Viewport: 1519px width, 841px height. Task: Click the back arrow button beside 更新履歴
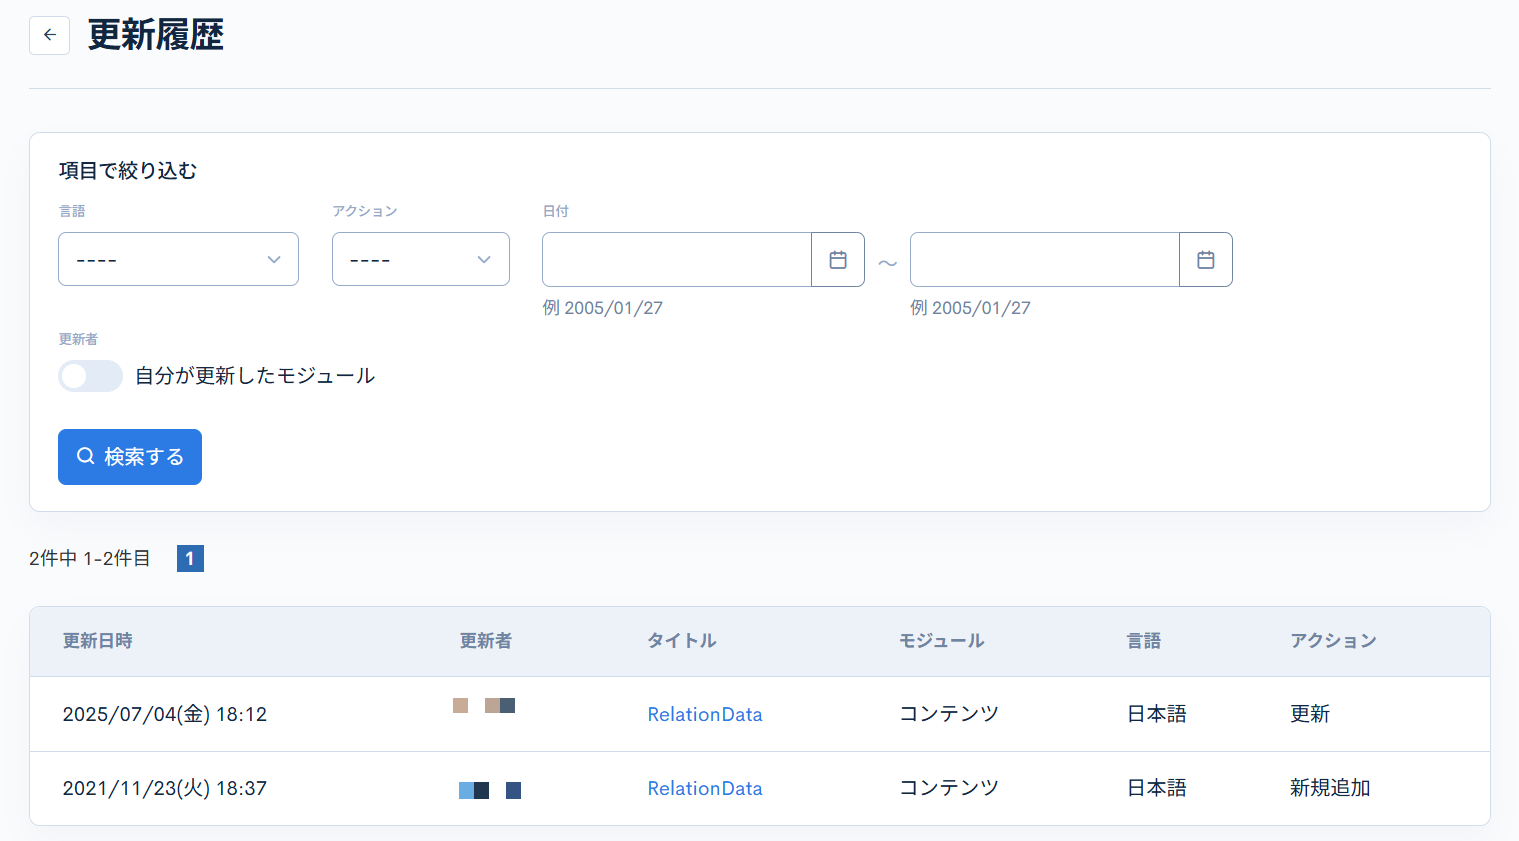pos(49,35)
